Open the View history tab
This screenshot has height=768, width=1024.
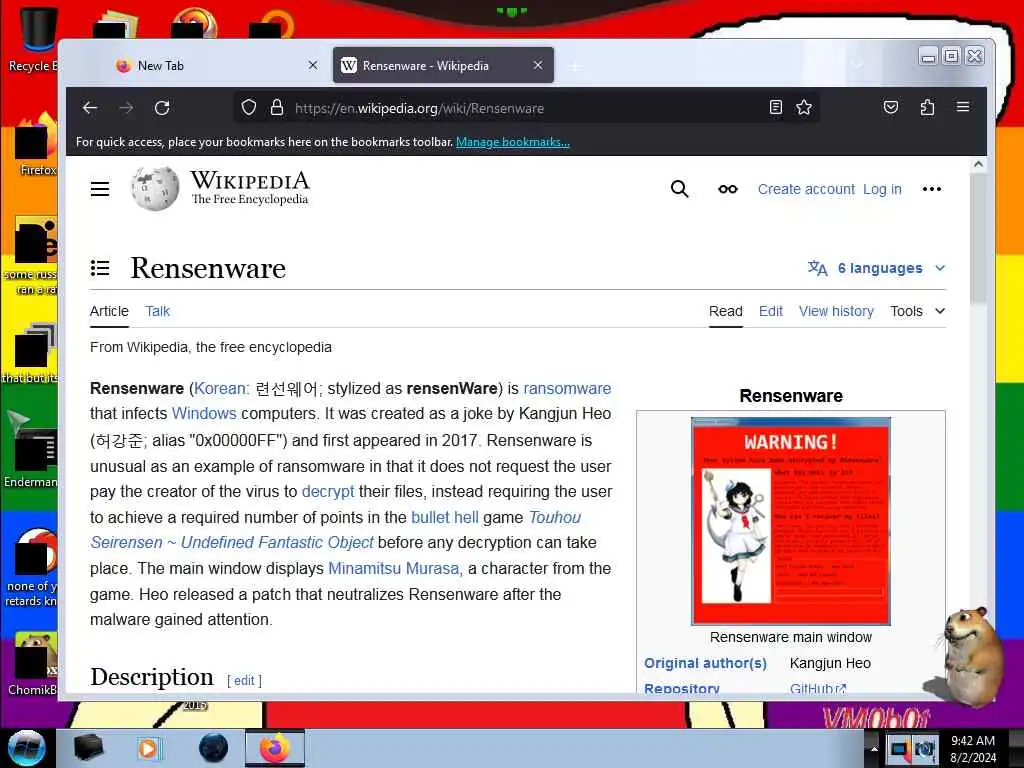coord(836,312)
